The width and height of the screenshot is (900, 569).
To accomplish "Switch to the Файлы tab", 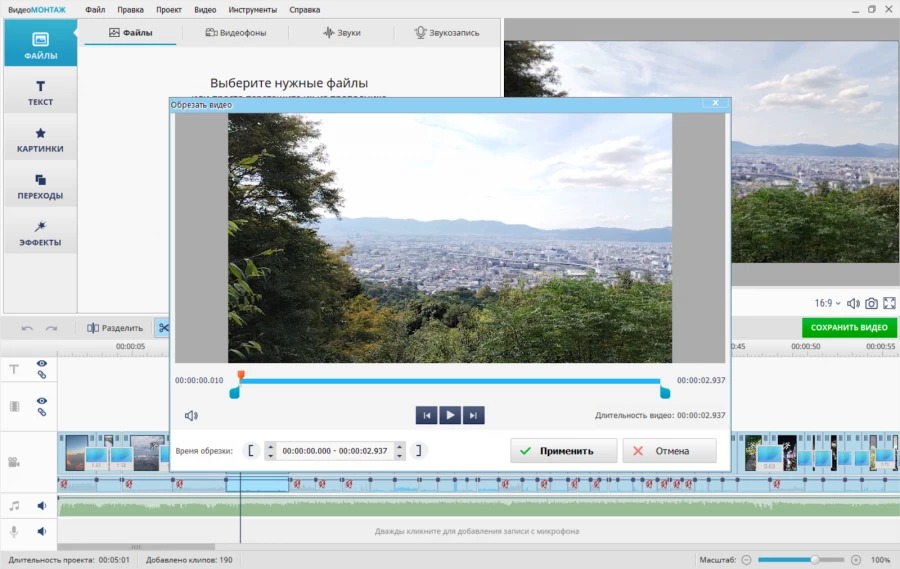I will click(x=131, y=33).
